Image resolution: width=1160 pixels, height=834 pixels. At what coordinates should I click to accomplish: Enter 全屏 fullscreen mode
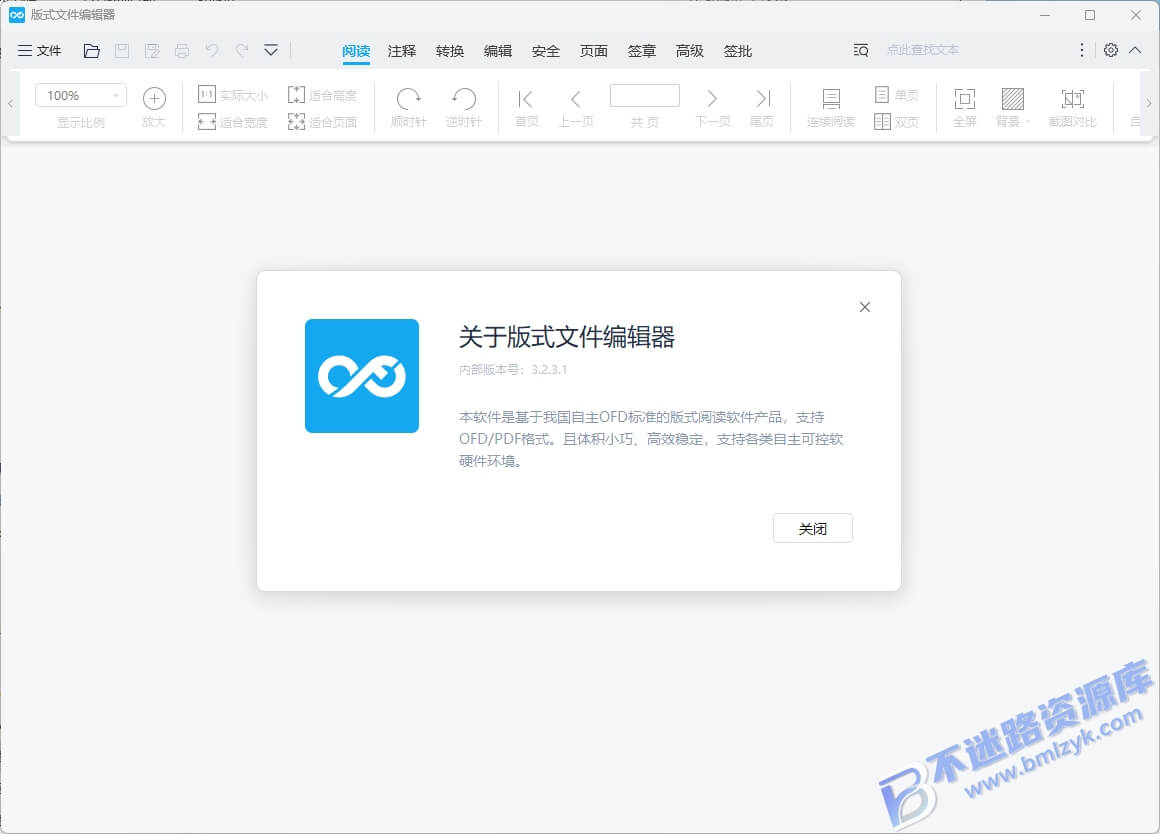click(965, 107)
